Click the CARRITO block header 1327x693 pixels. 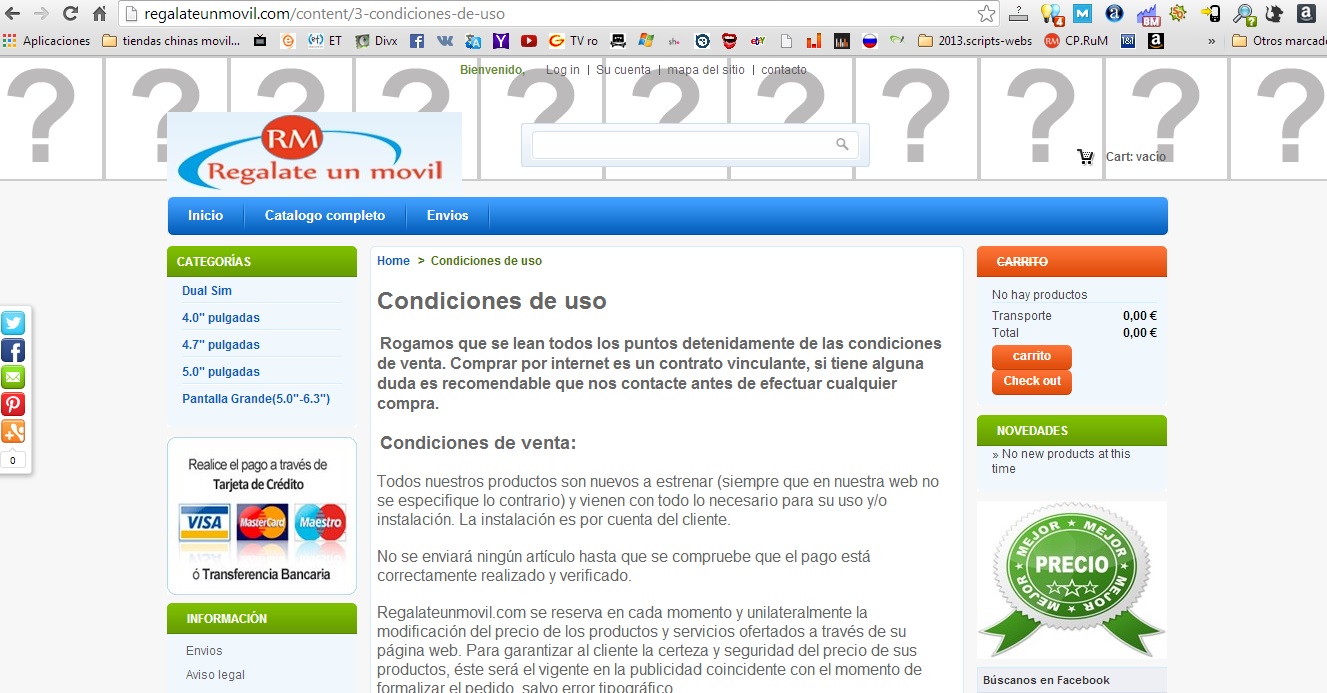1072,261
